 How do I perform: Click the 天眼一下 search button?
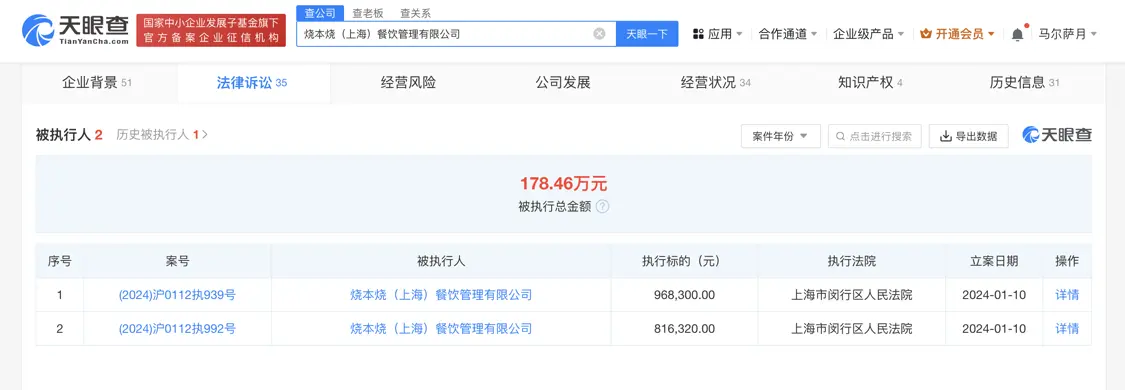646,34
